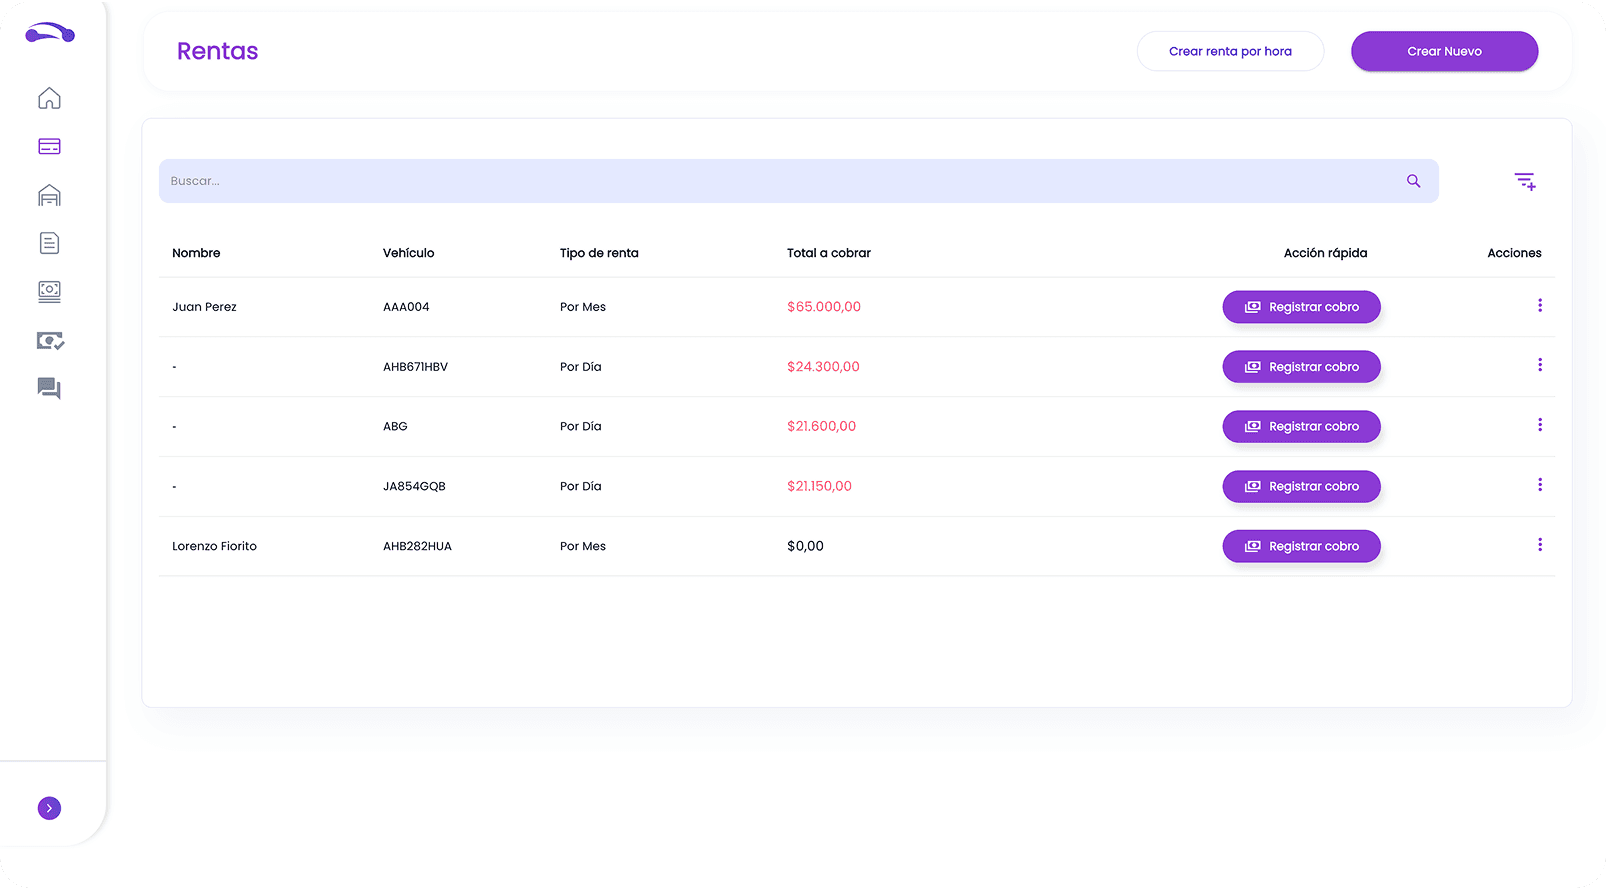1606x888 pixels.
Task: Click Crear renta por hora button
Action: [1230, 51]
